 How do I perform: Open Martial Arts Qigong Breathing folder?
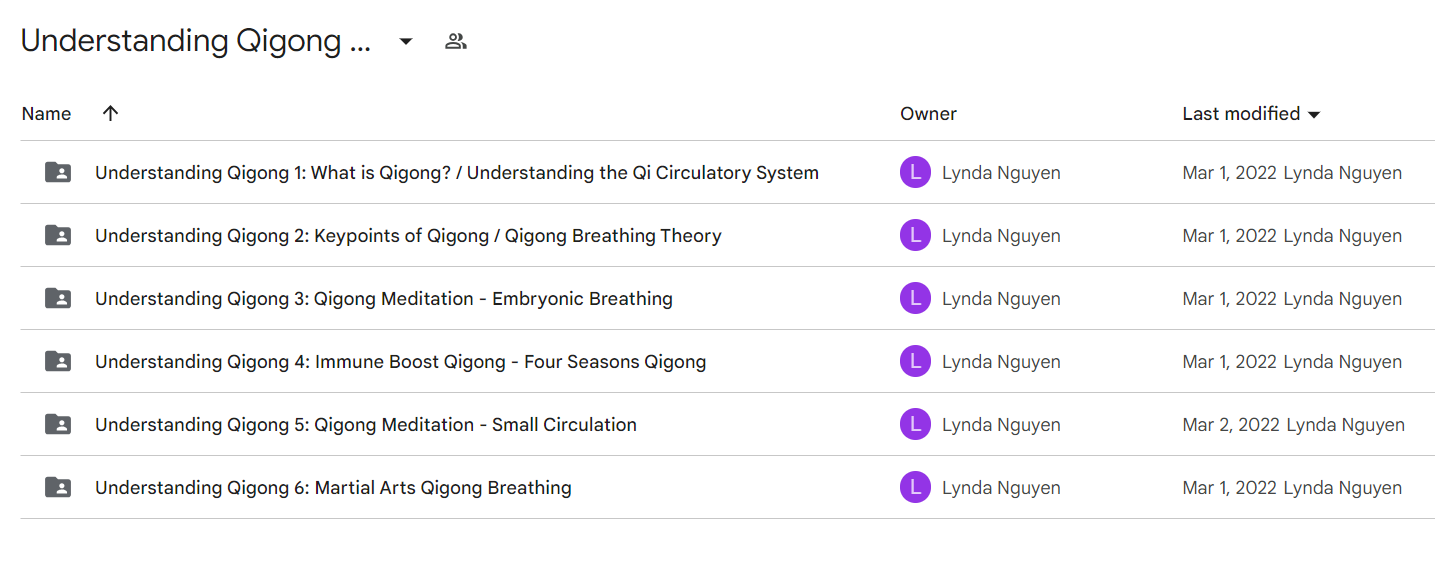333,487
